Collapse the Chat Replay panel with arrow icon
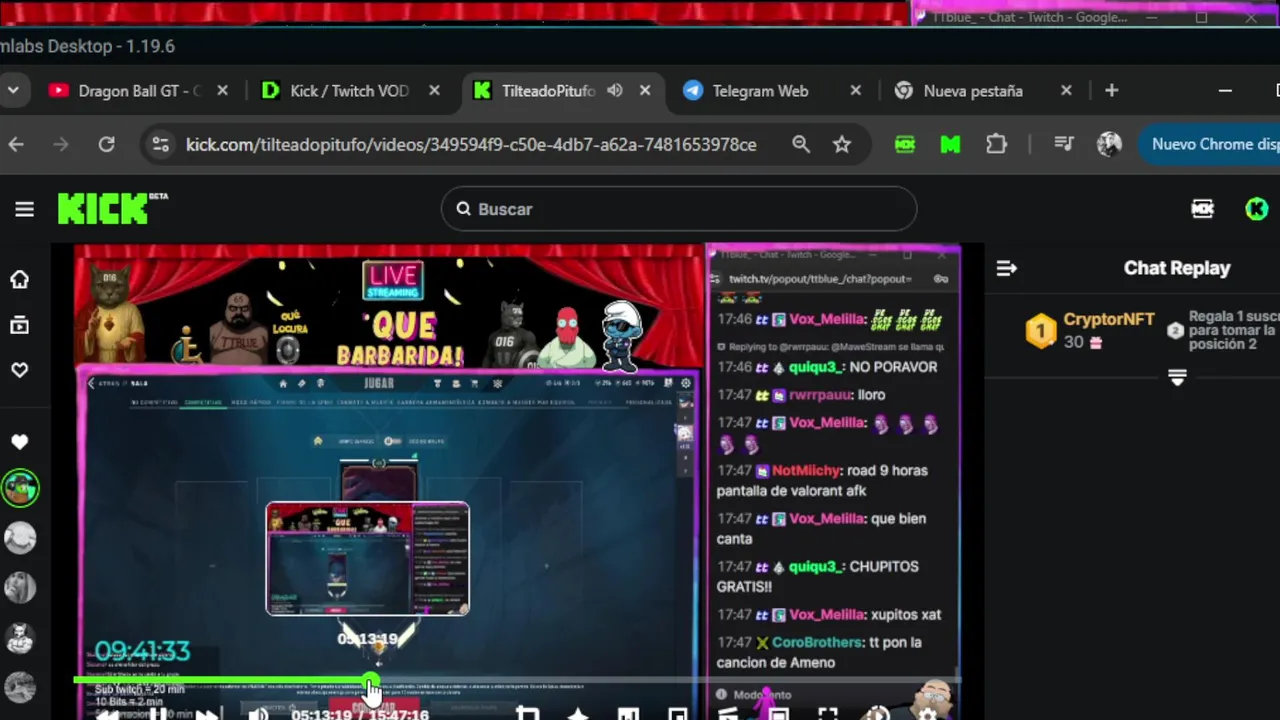 [x=1007, y=268]
